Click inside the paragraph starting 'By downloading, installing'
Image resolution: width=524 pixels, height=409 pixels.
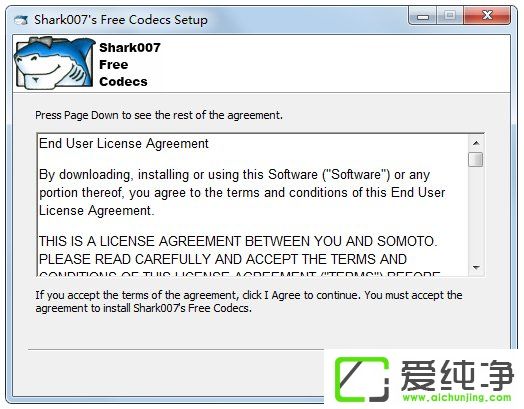242,193
